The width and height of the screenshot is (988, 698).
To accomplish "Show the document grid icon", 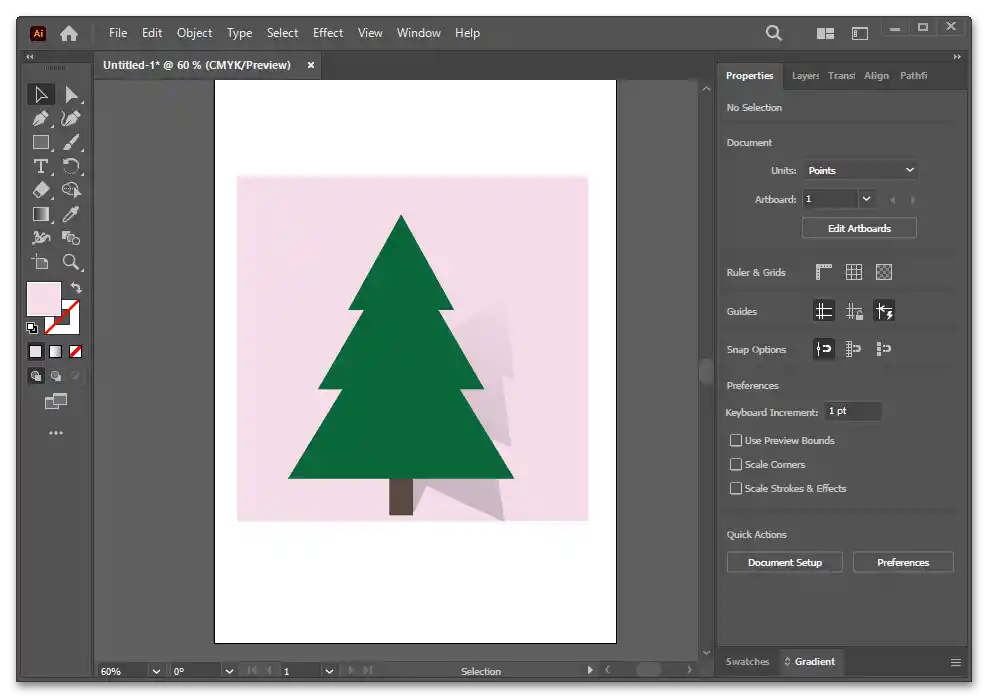I will click(854, 272).
